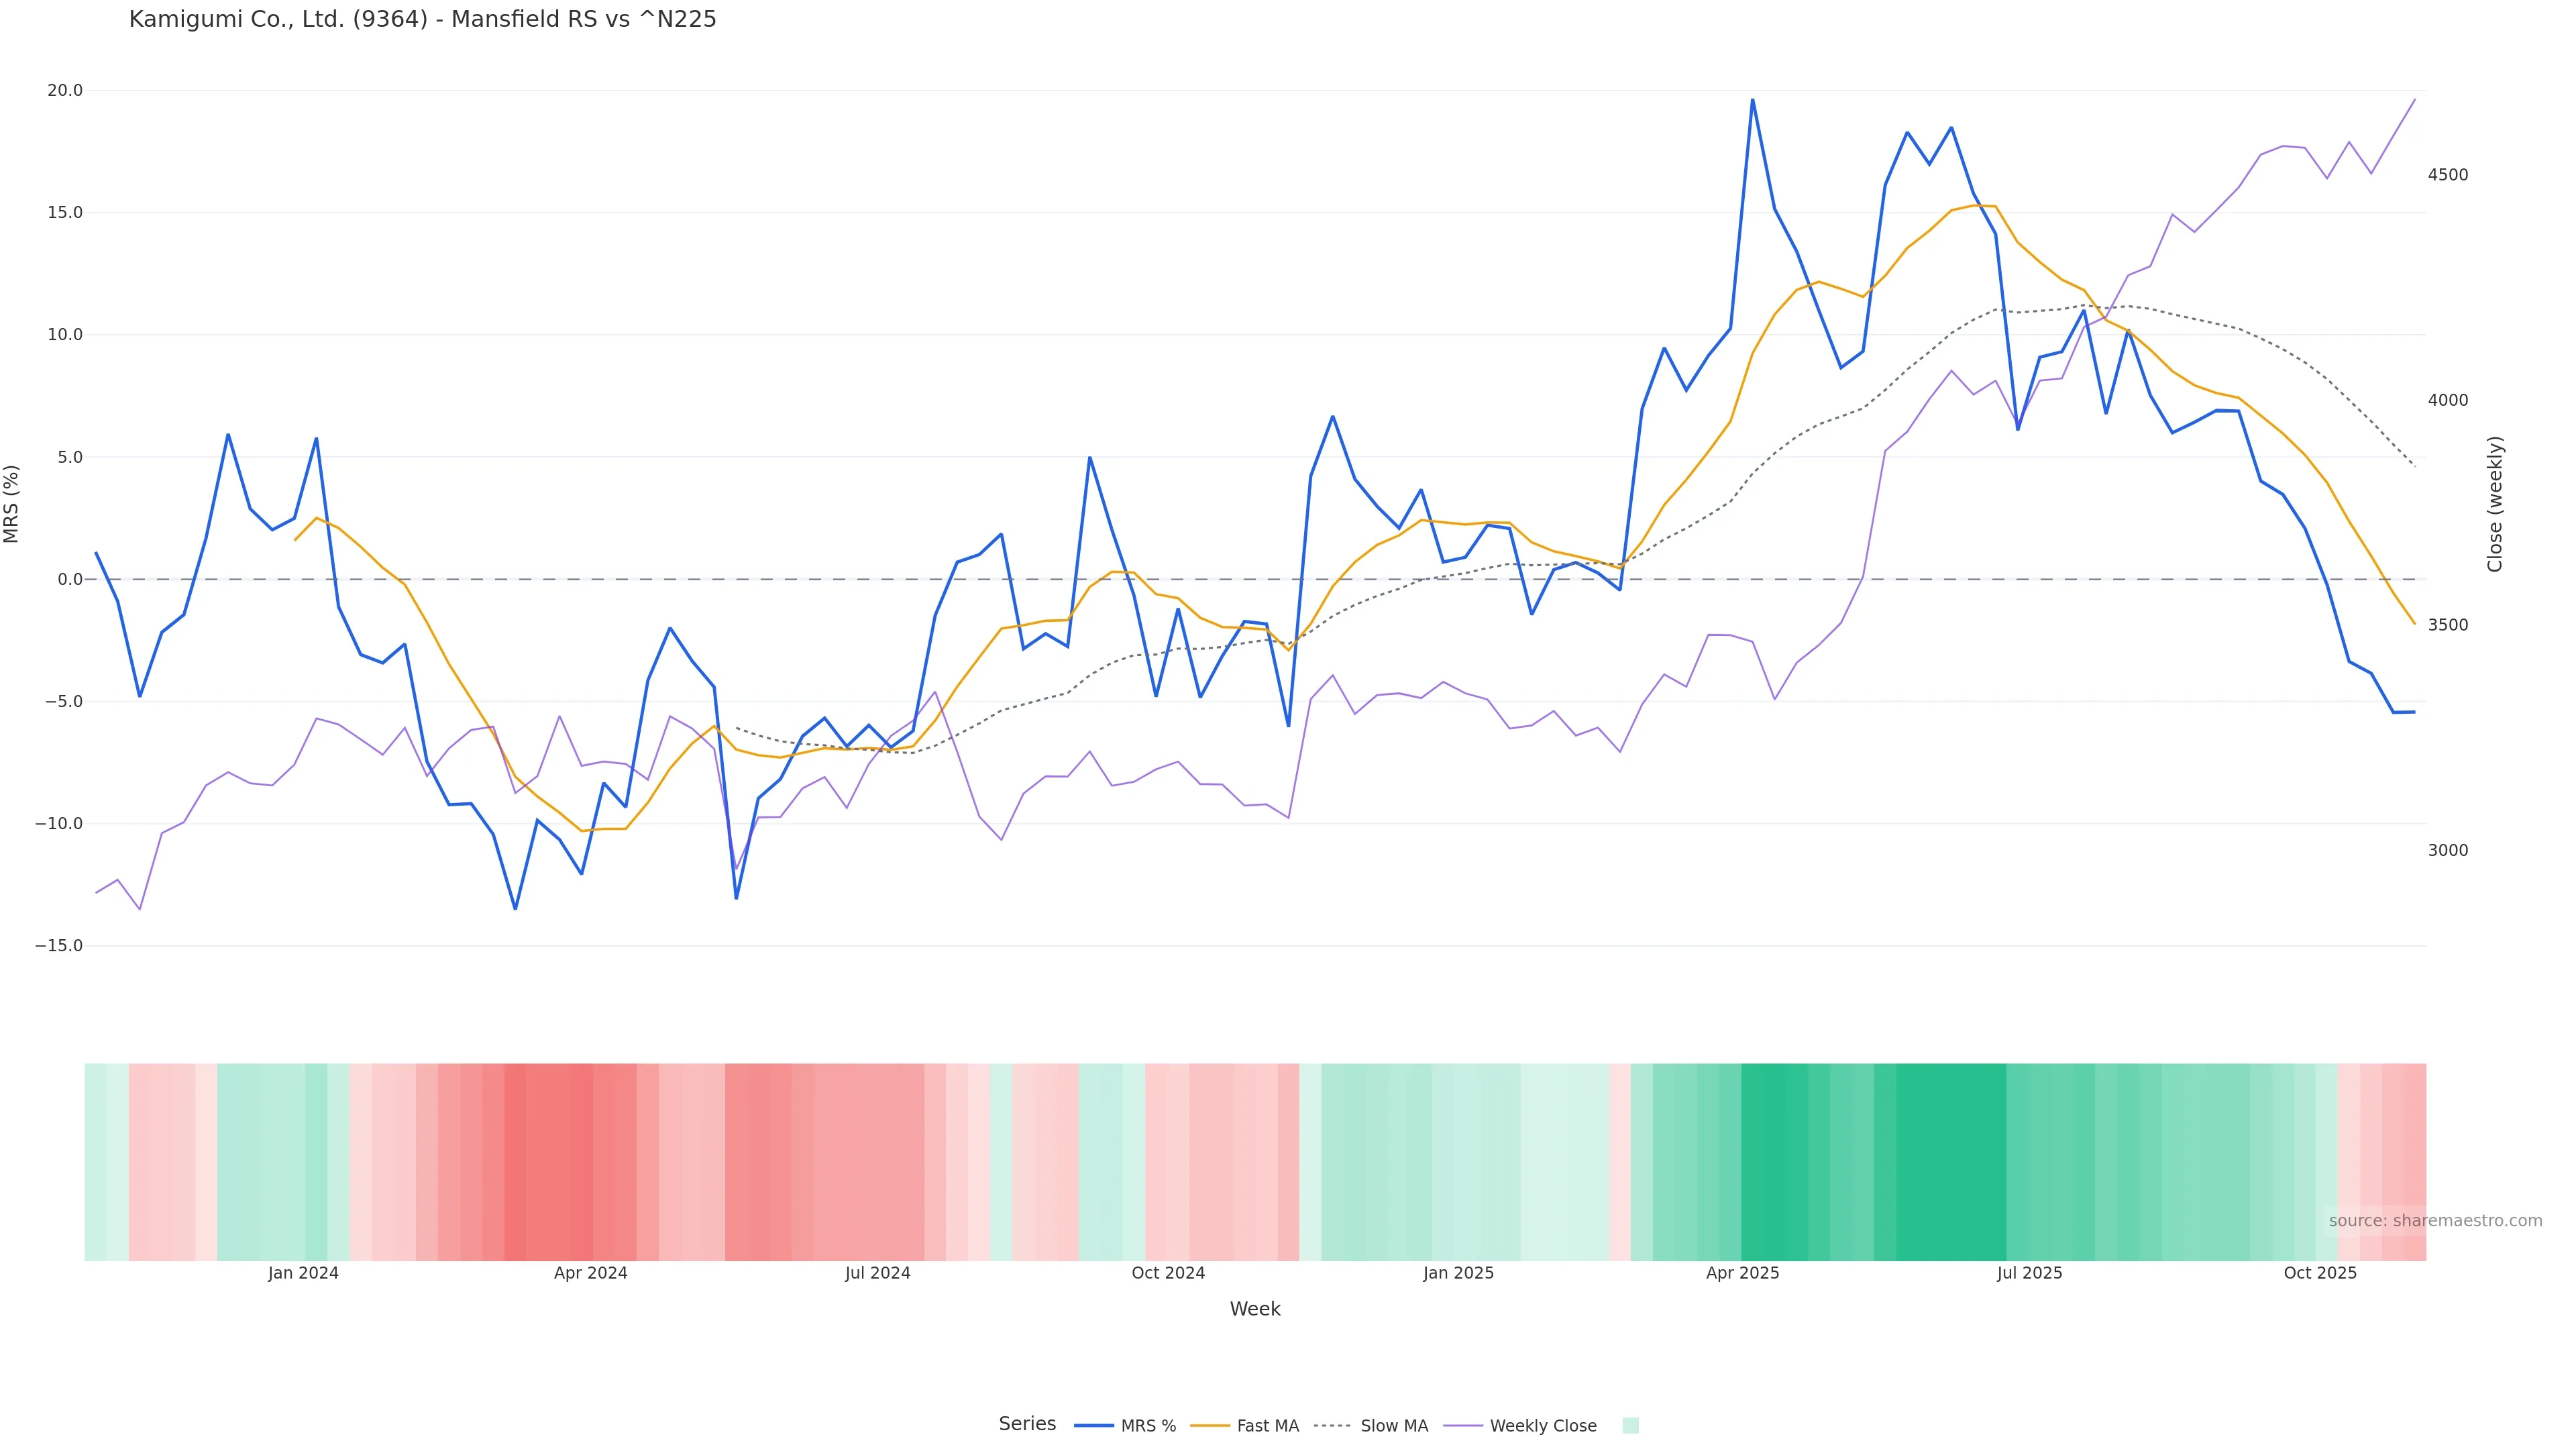
Task: Toggle Slow MA series visibility label
Action: 1394,1426
